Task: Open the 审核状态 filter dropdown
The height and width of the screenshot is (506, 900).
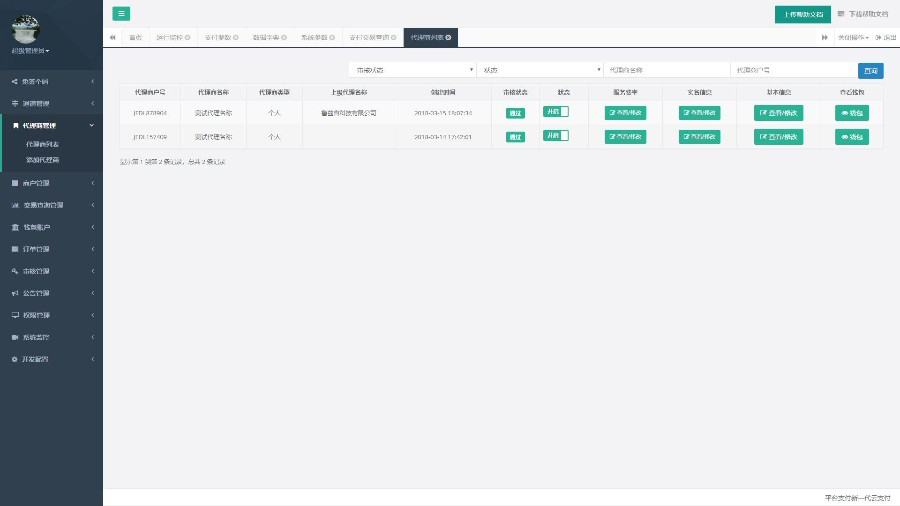Action: 412,70
